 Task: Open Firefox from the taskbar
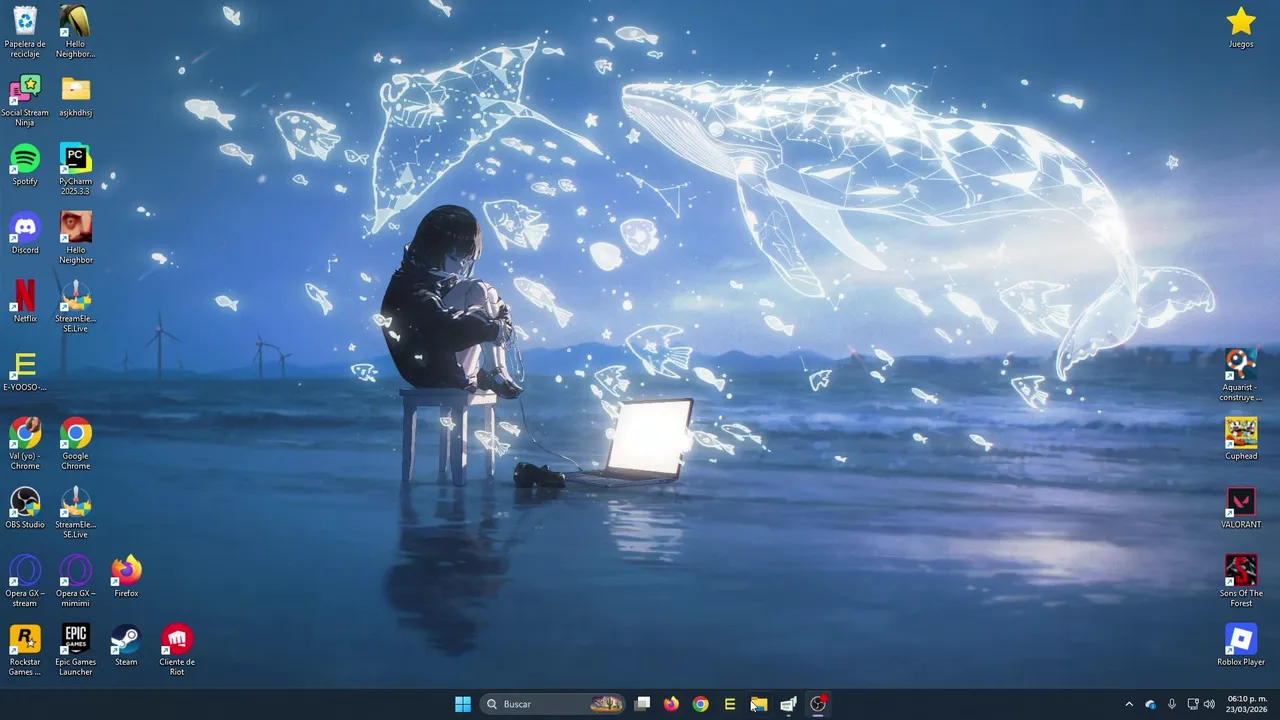click(x=671, y=704)
